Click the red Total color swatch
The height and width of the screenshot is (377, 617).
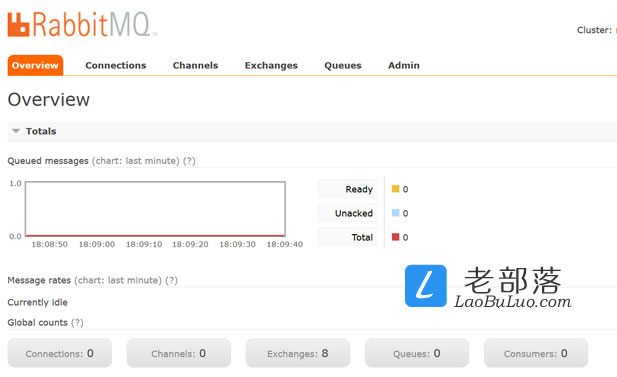point(395,237)
